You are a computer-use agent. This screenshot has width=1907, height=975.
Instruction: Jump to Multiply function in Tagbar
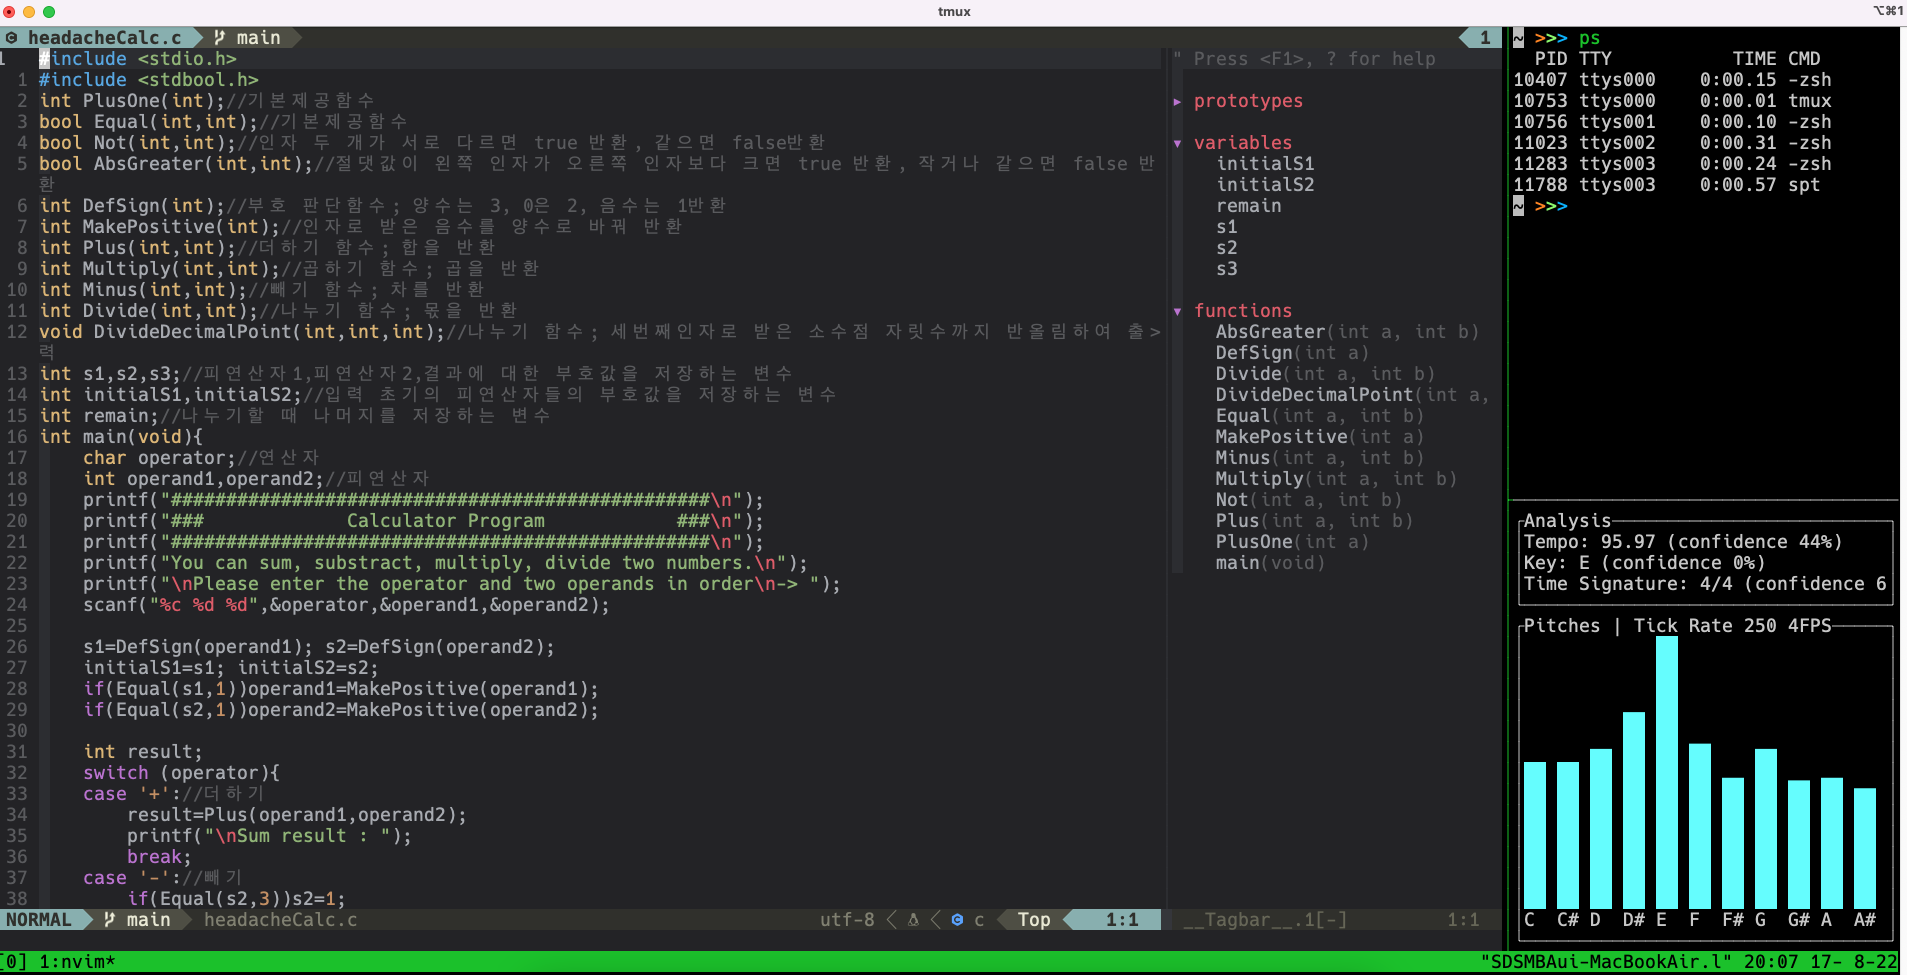[x=1336, y=479]
